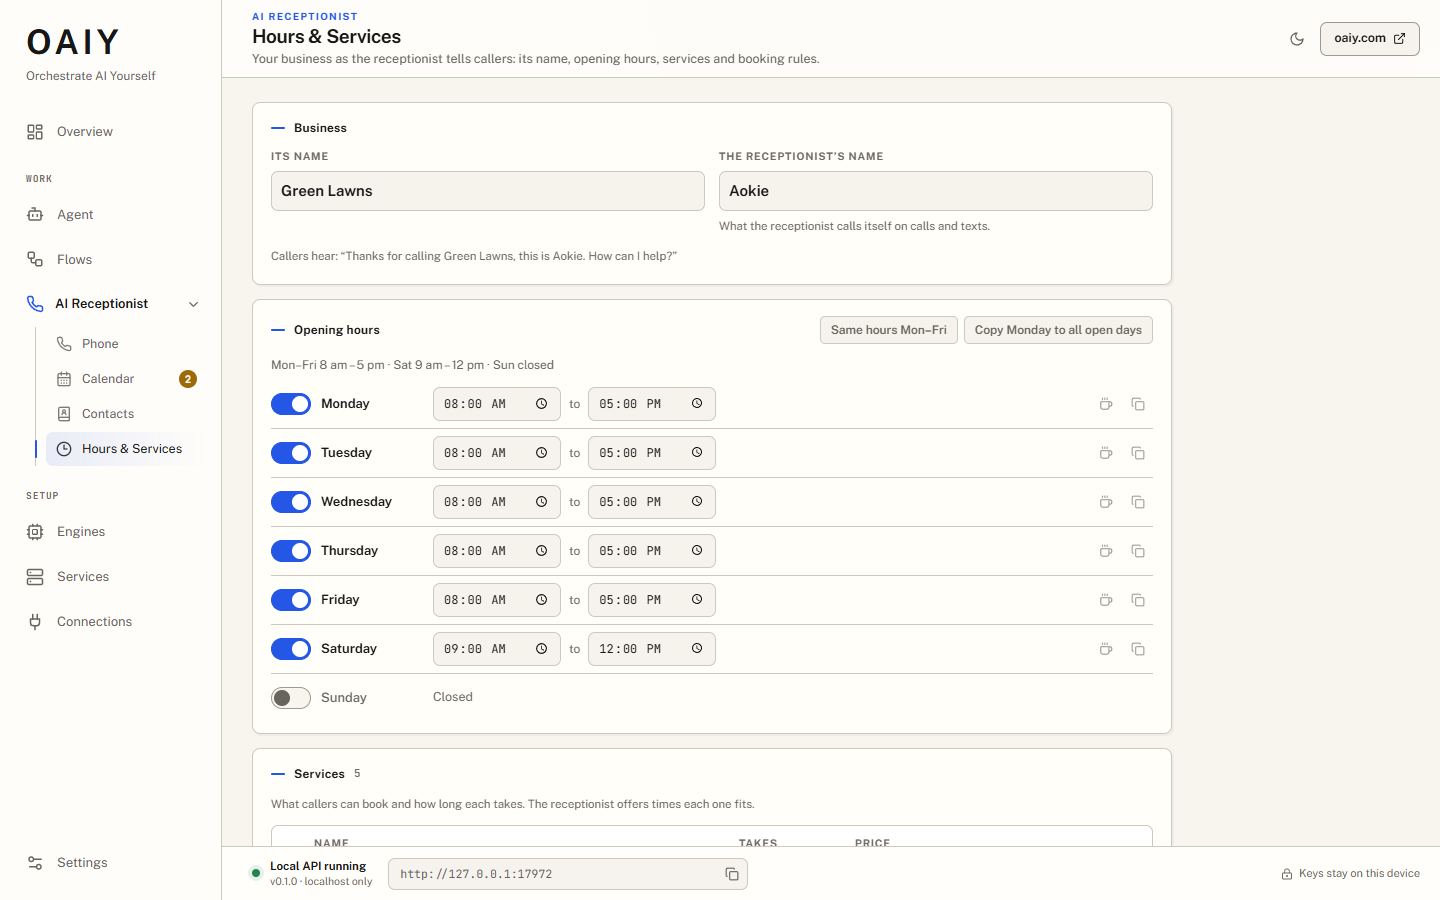
Task: Copy Tuesday's hours with the copy icon
Action: tap(1138, 453)
